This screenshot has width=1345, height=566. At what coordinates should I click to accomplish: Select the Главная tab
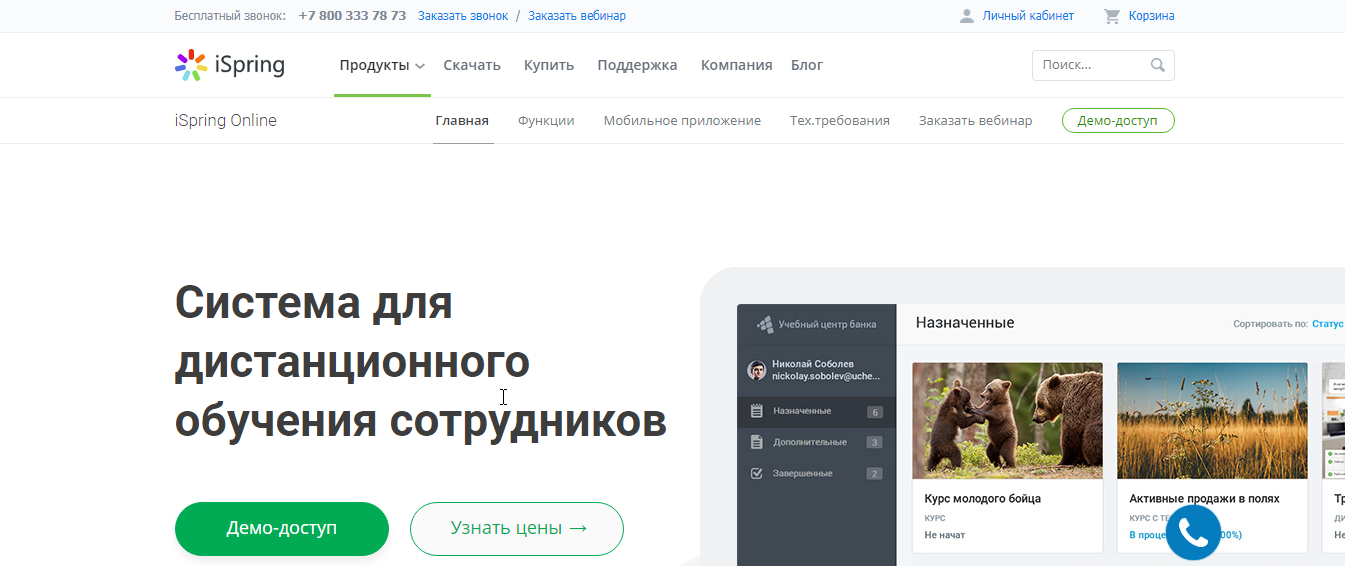[462, 121]
